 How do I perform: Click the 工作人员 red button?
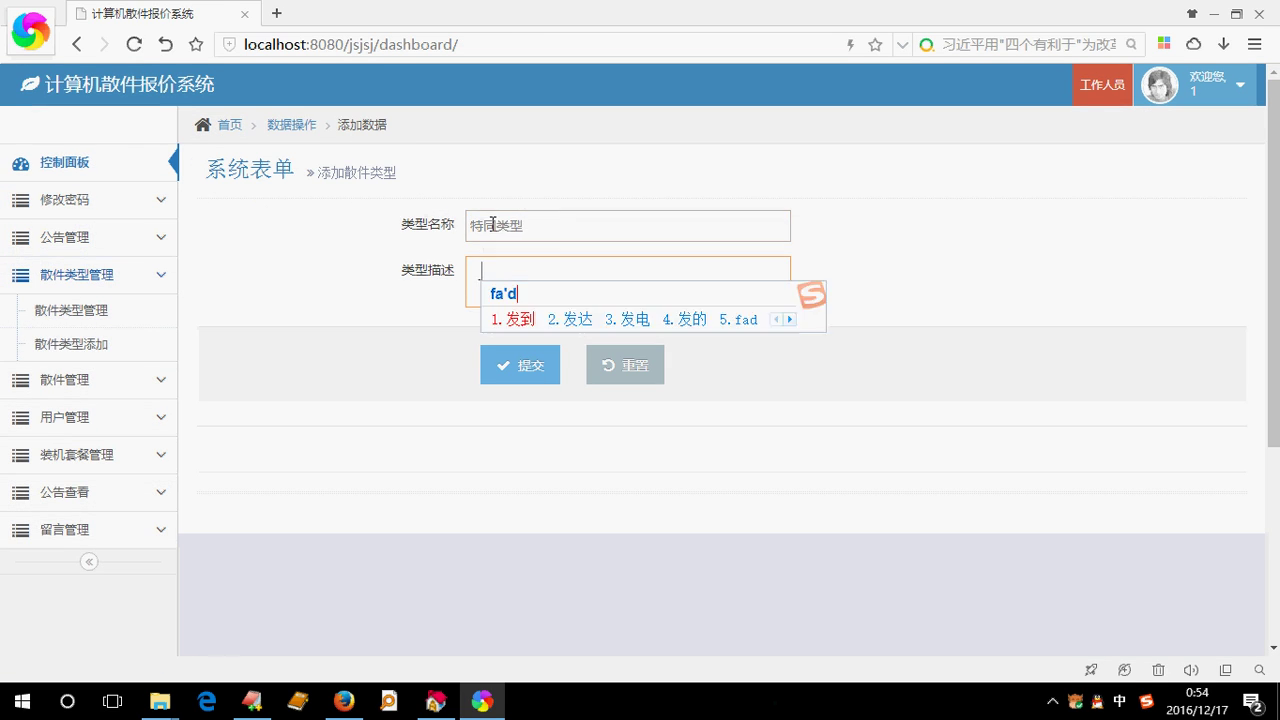(1102, 85)
